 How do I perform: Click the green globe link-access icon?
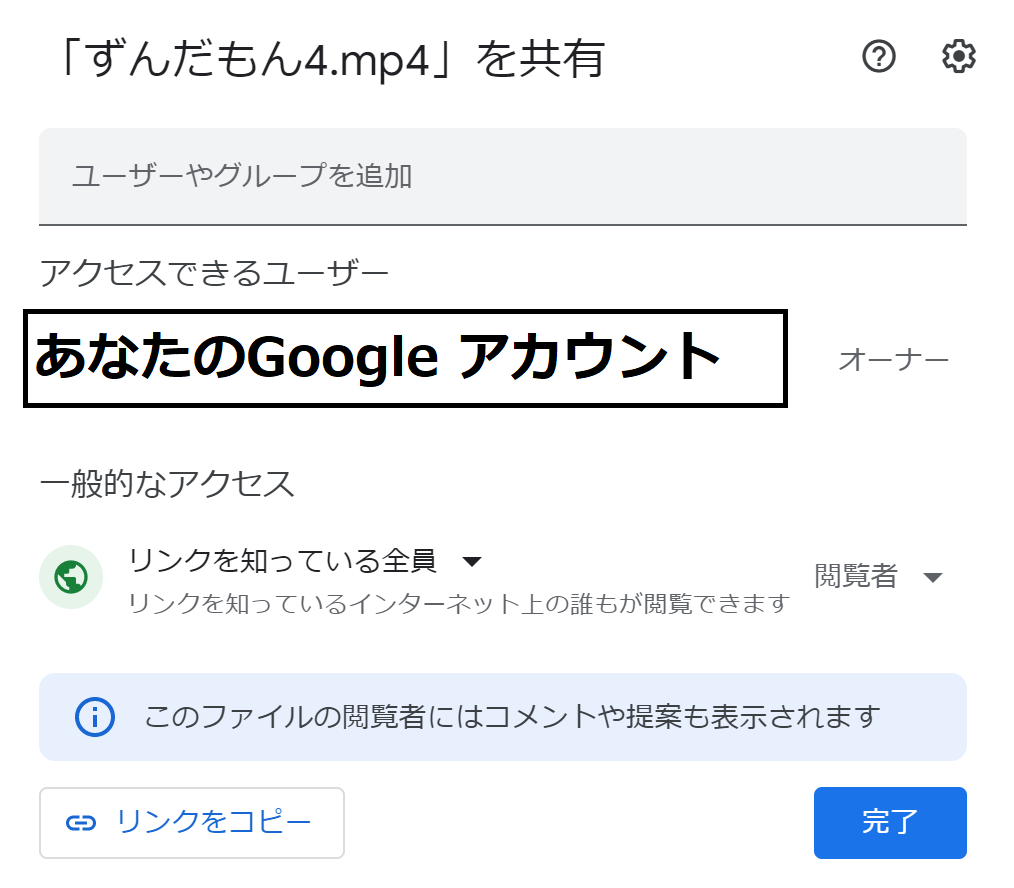[x=71, y=577]
